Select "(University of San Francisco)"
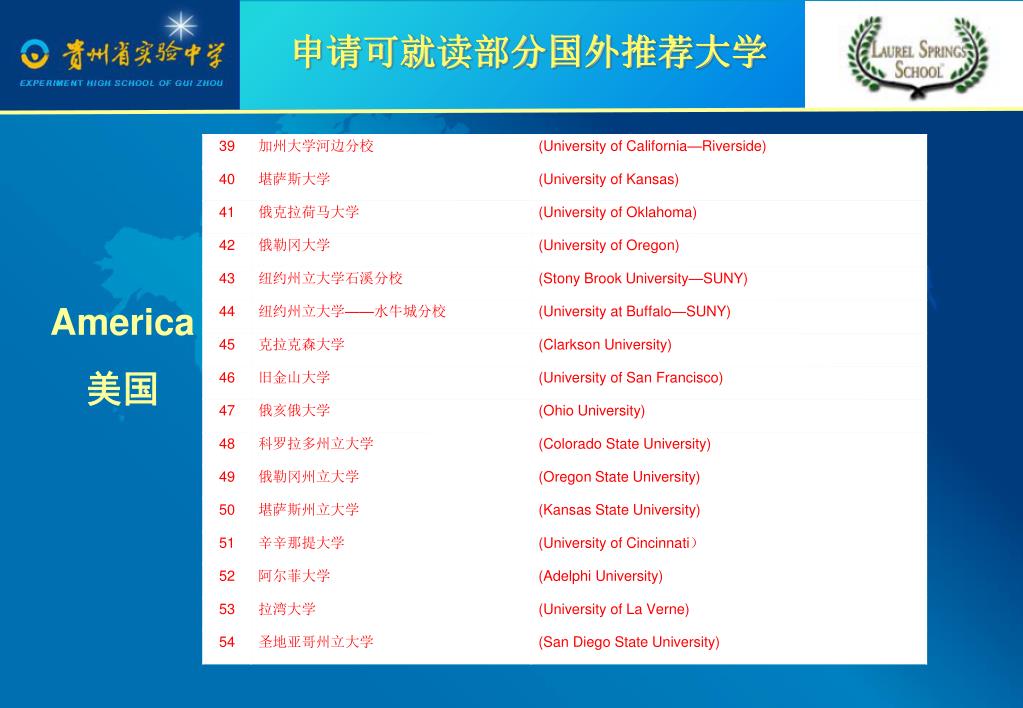This screenshot has width=1023, height=708. point(630,378)
